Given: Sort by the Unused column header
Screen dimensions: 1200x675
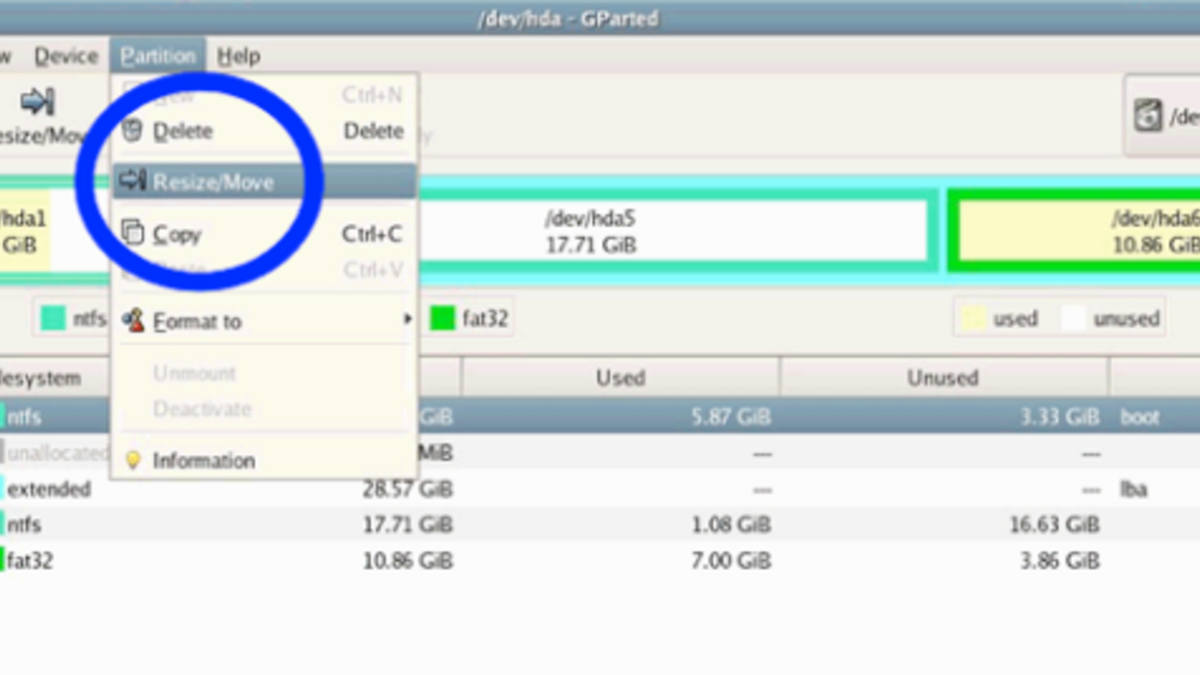Looking at the screenshot, I should click(943, 378).
